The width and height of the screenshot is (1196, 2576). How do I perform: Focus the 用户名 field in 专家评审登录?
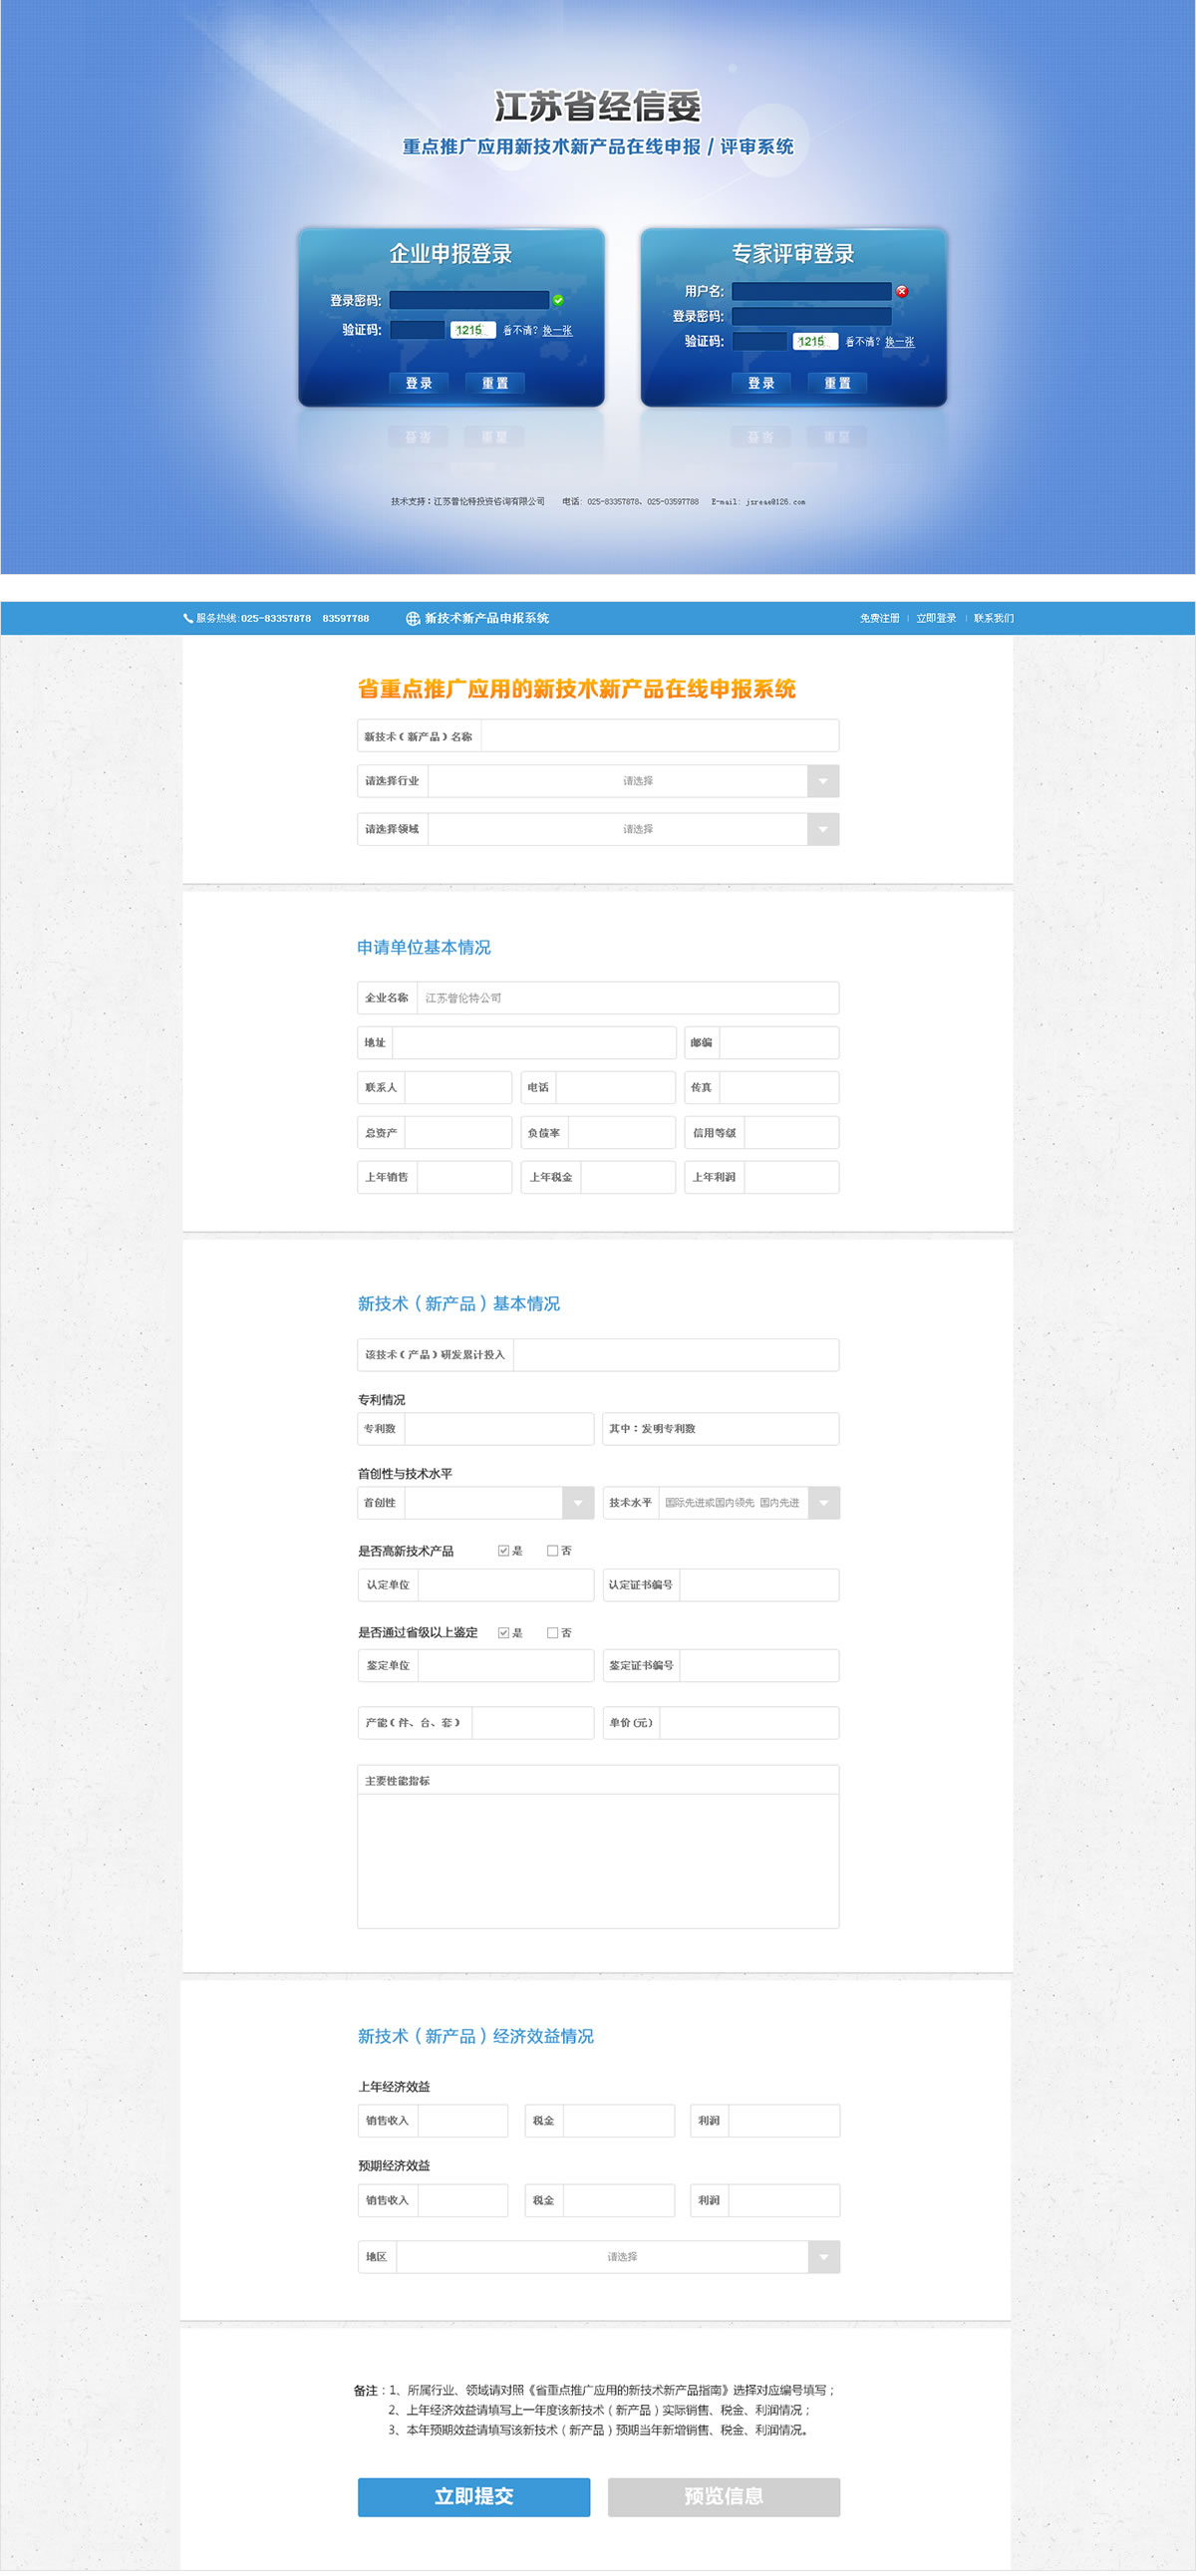(x=811, y=291)
